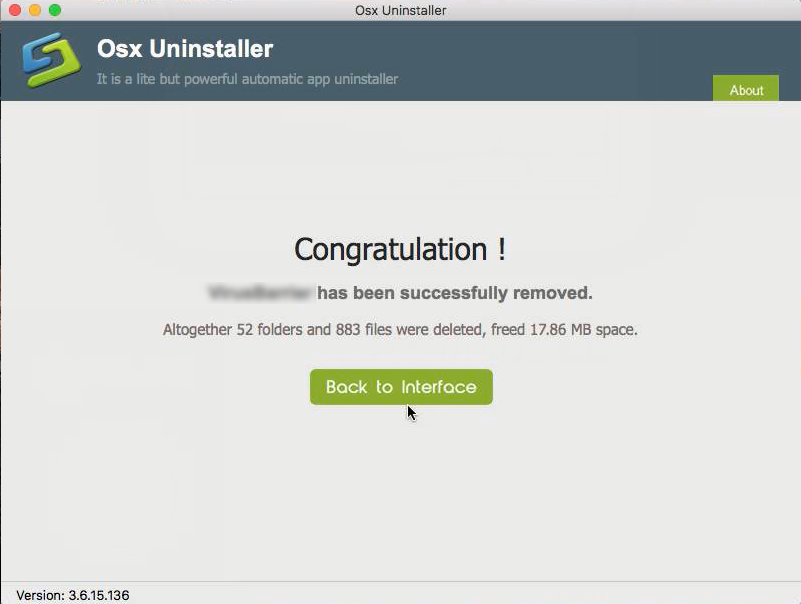This screenshot has width=801, height=604.
Task: Click the Version 3.6.15.136 label
Action: click(73, 595)
